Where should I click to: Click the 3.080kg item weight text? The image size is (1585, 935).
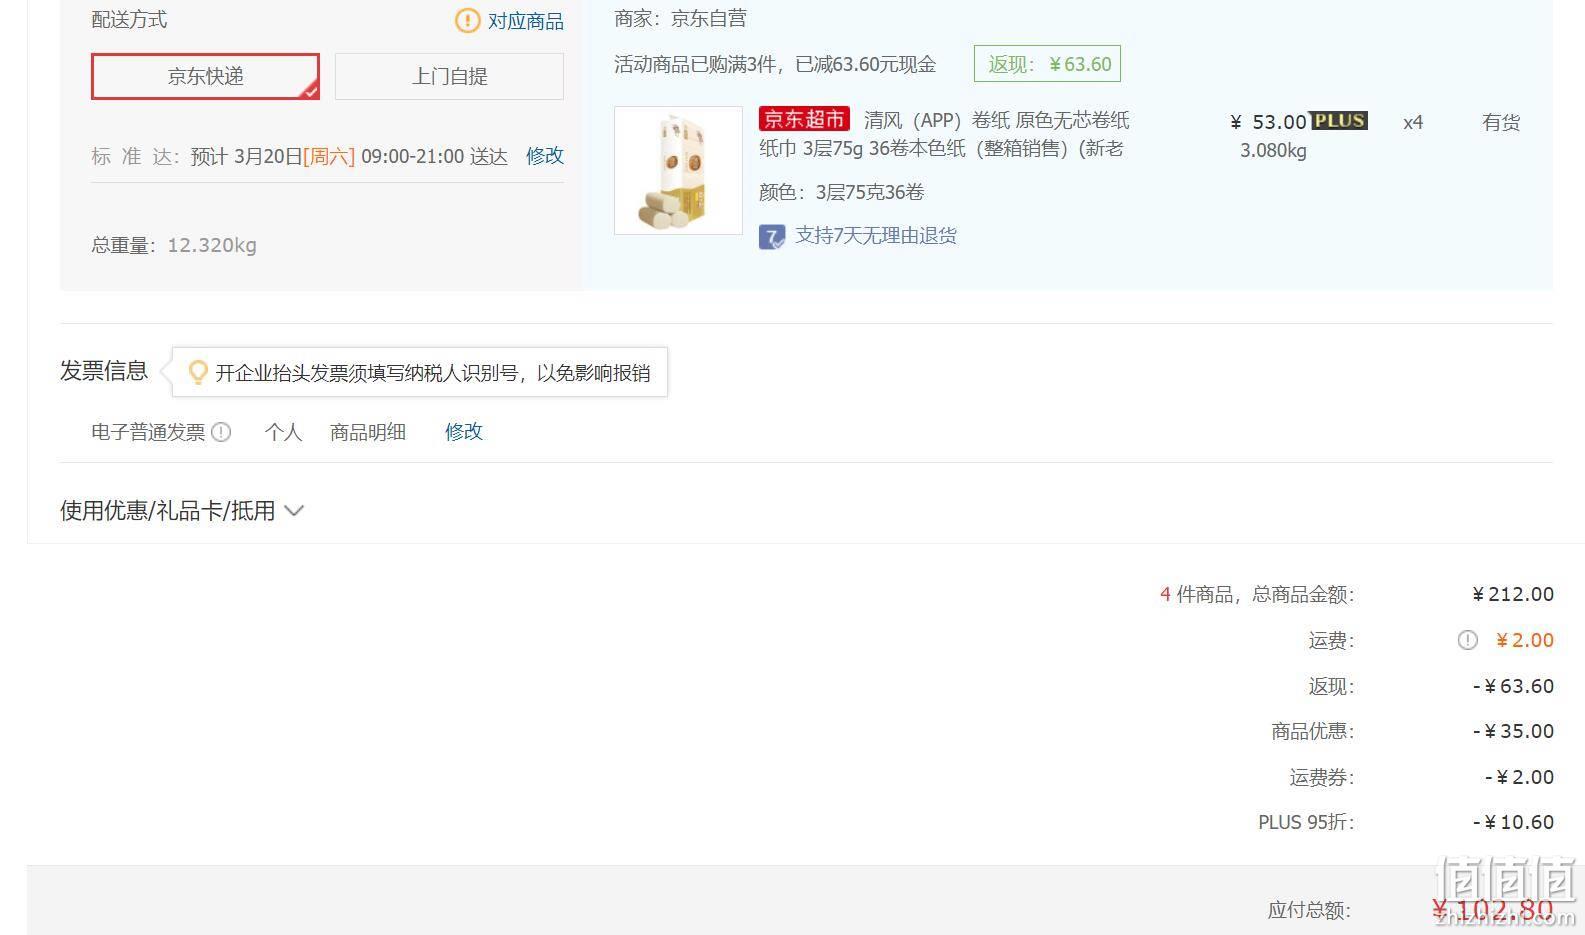click(x=1273, y=151)
